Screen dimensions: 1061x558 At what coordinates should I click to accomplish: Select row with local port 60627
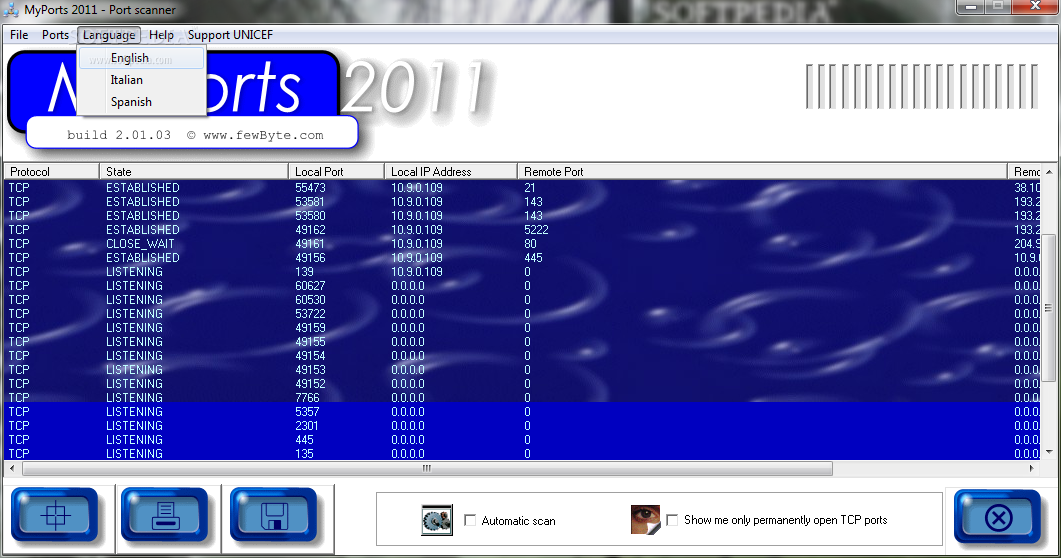point(523,285)
